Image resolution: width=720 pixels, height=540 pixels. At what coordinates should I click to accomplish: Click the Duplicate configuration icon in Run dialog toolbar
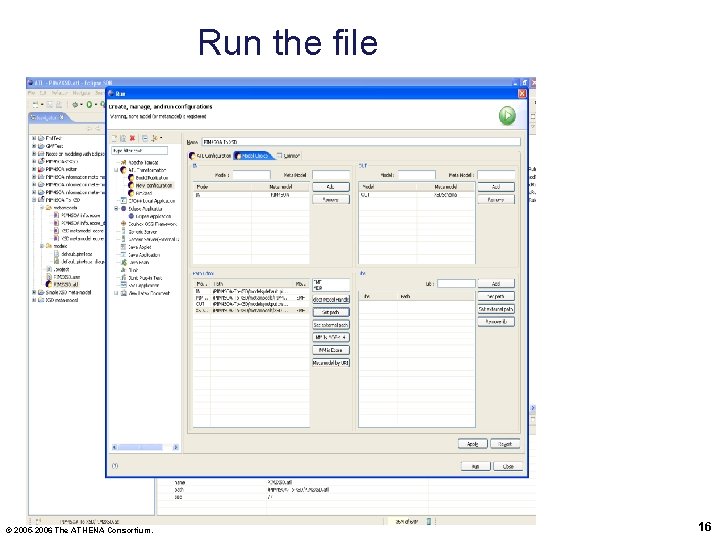tap(123, 138)
